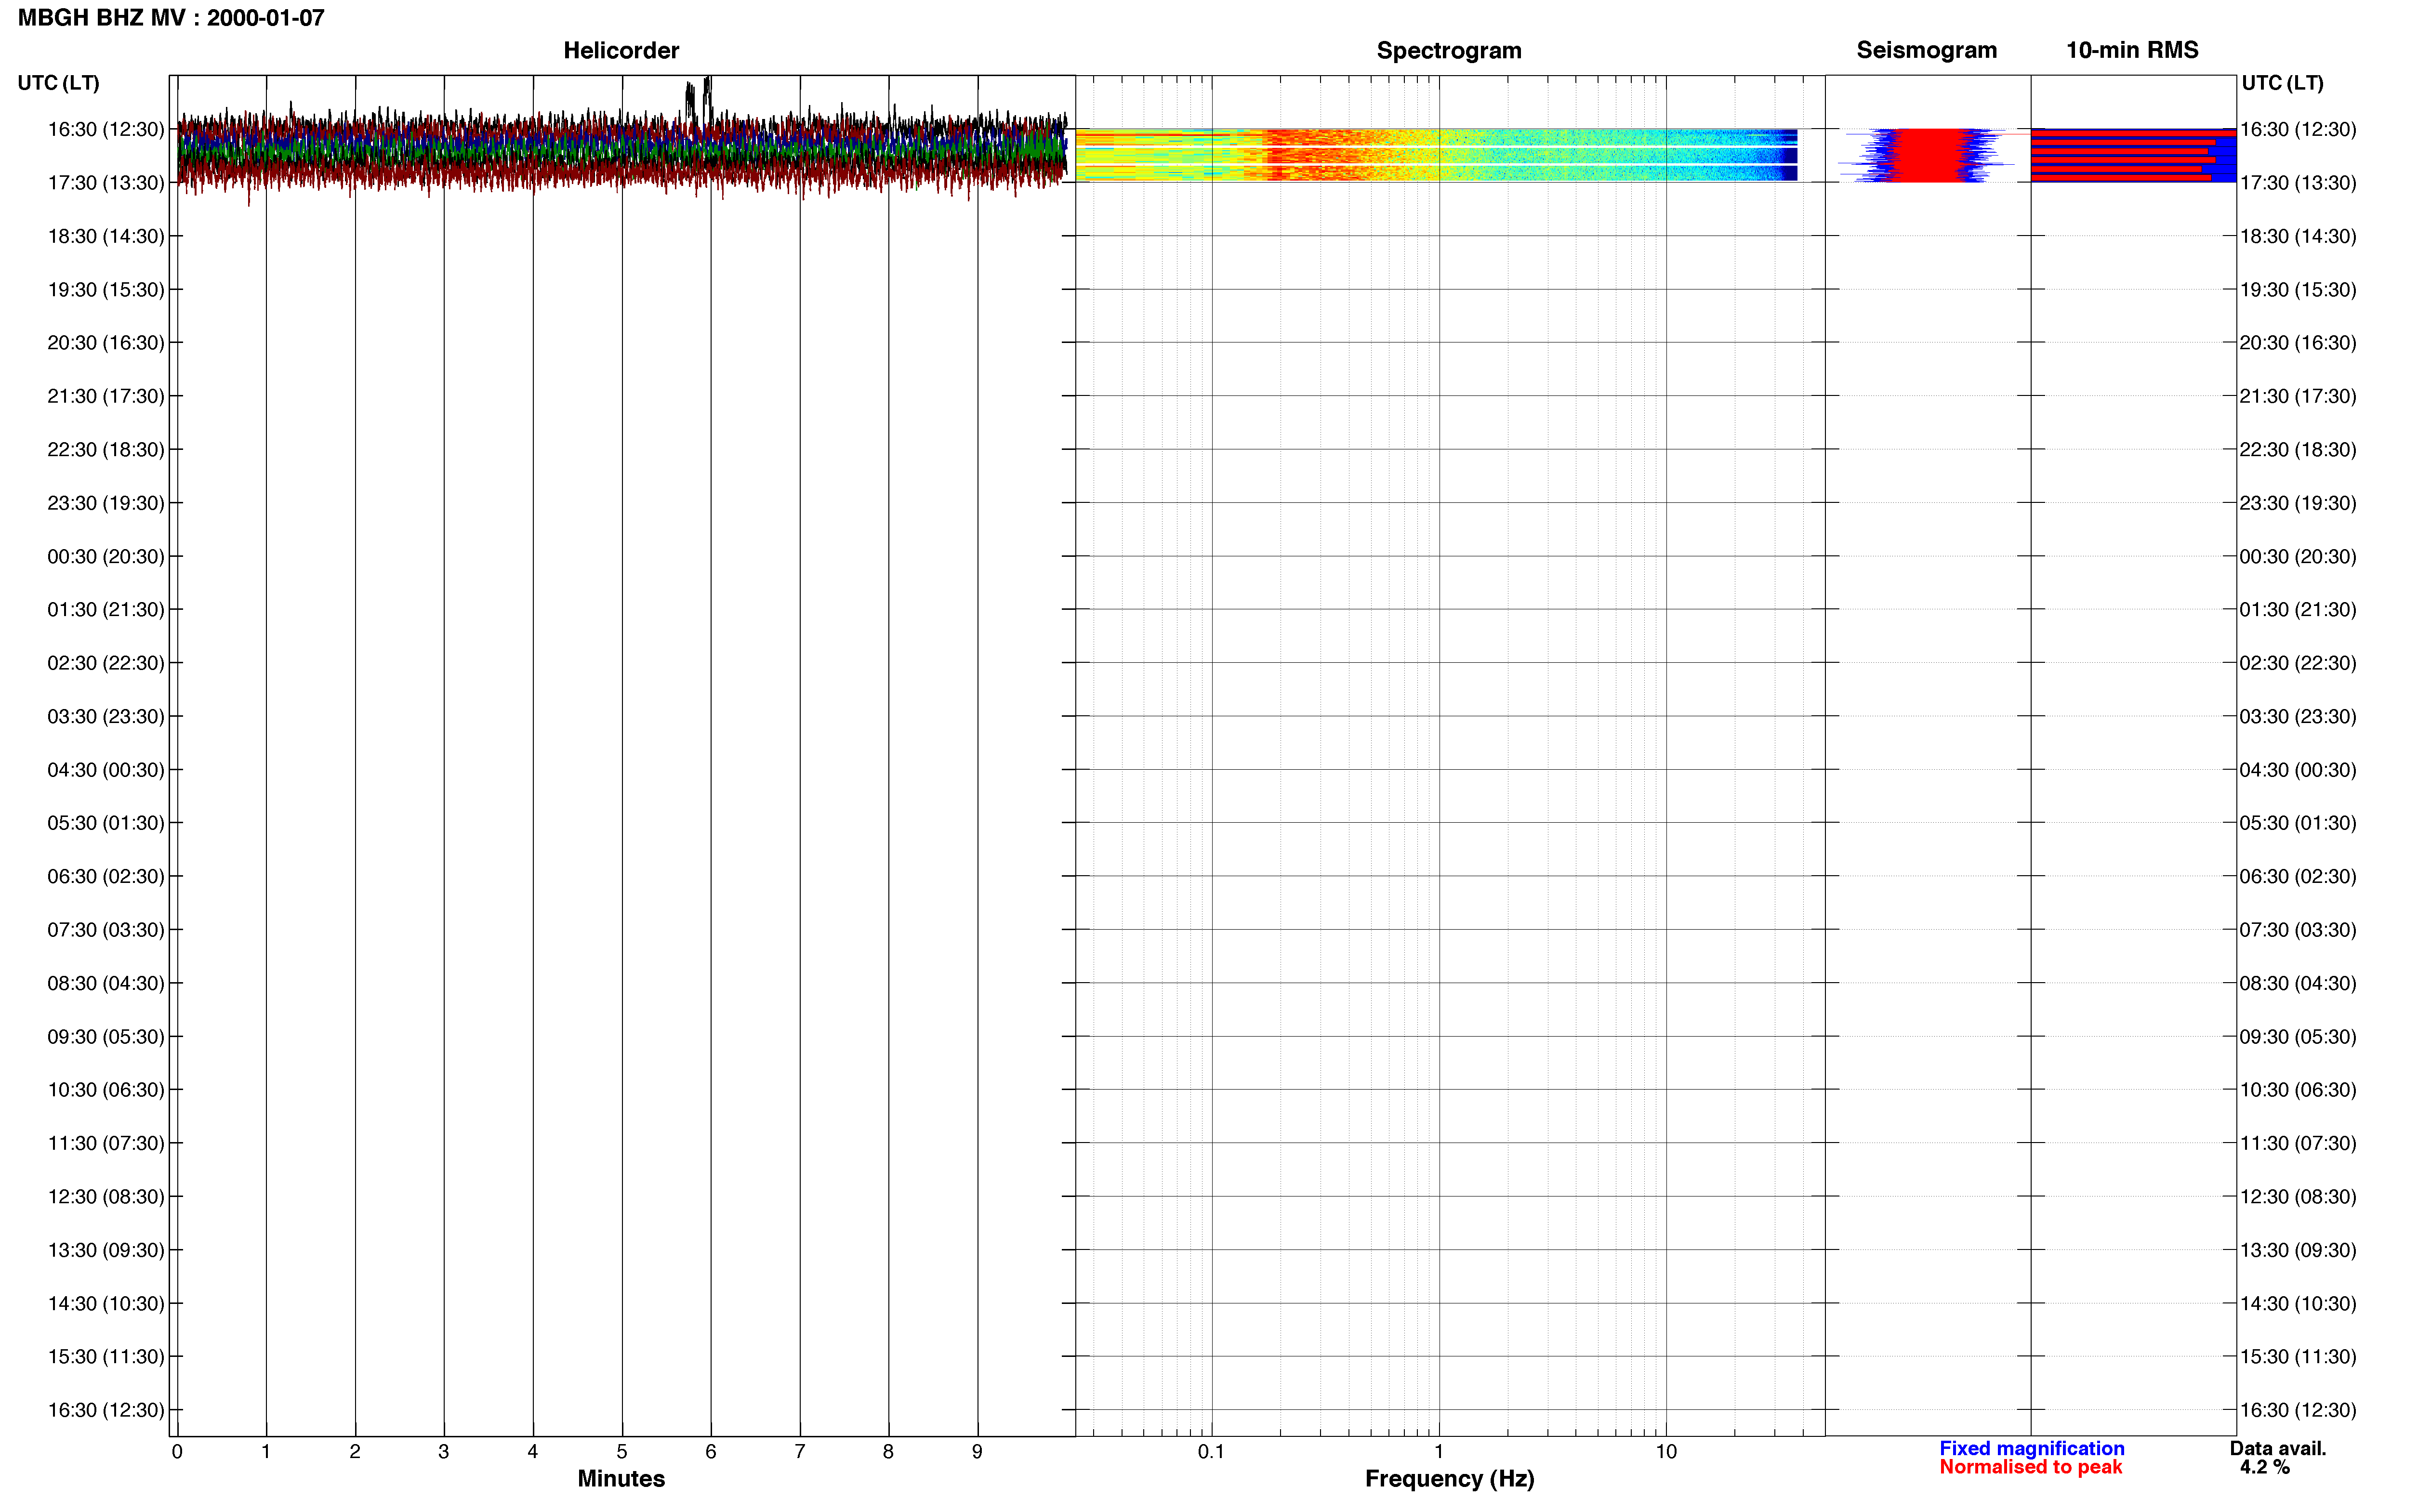Click the right UTC (LT) axis header
The image size is (2418, 1512).
[2282, 83]
